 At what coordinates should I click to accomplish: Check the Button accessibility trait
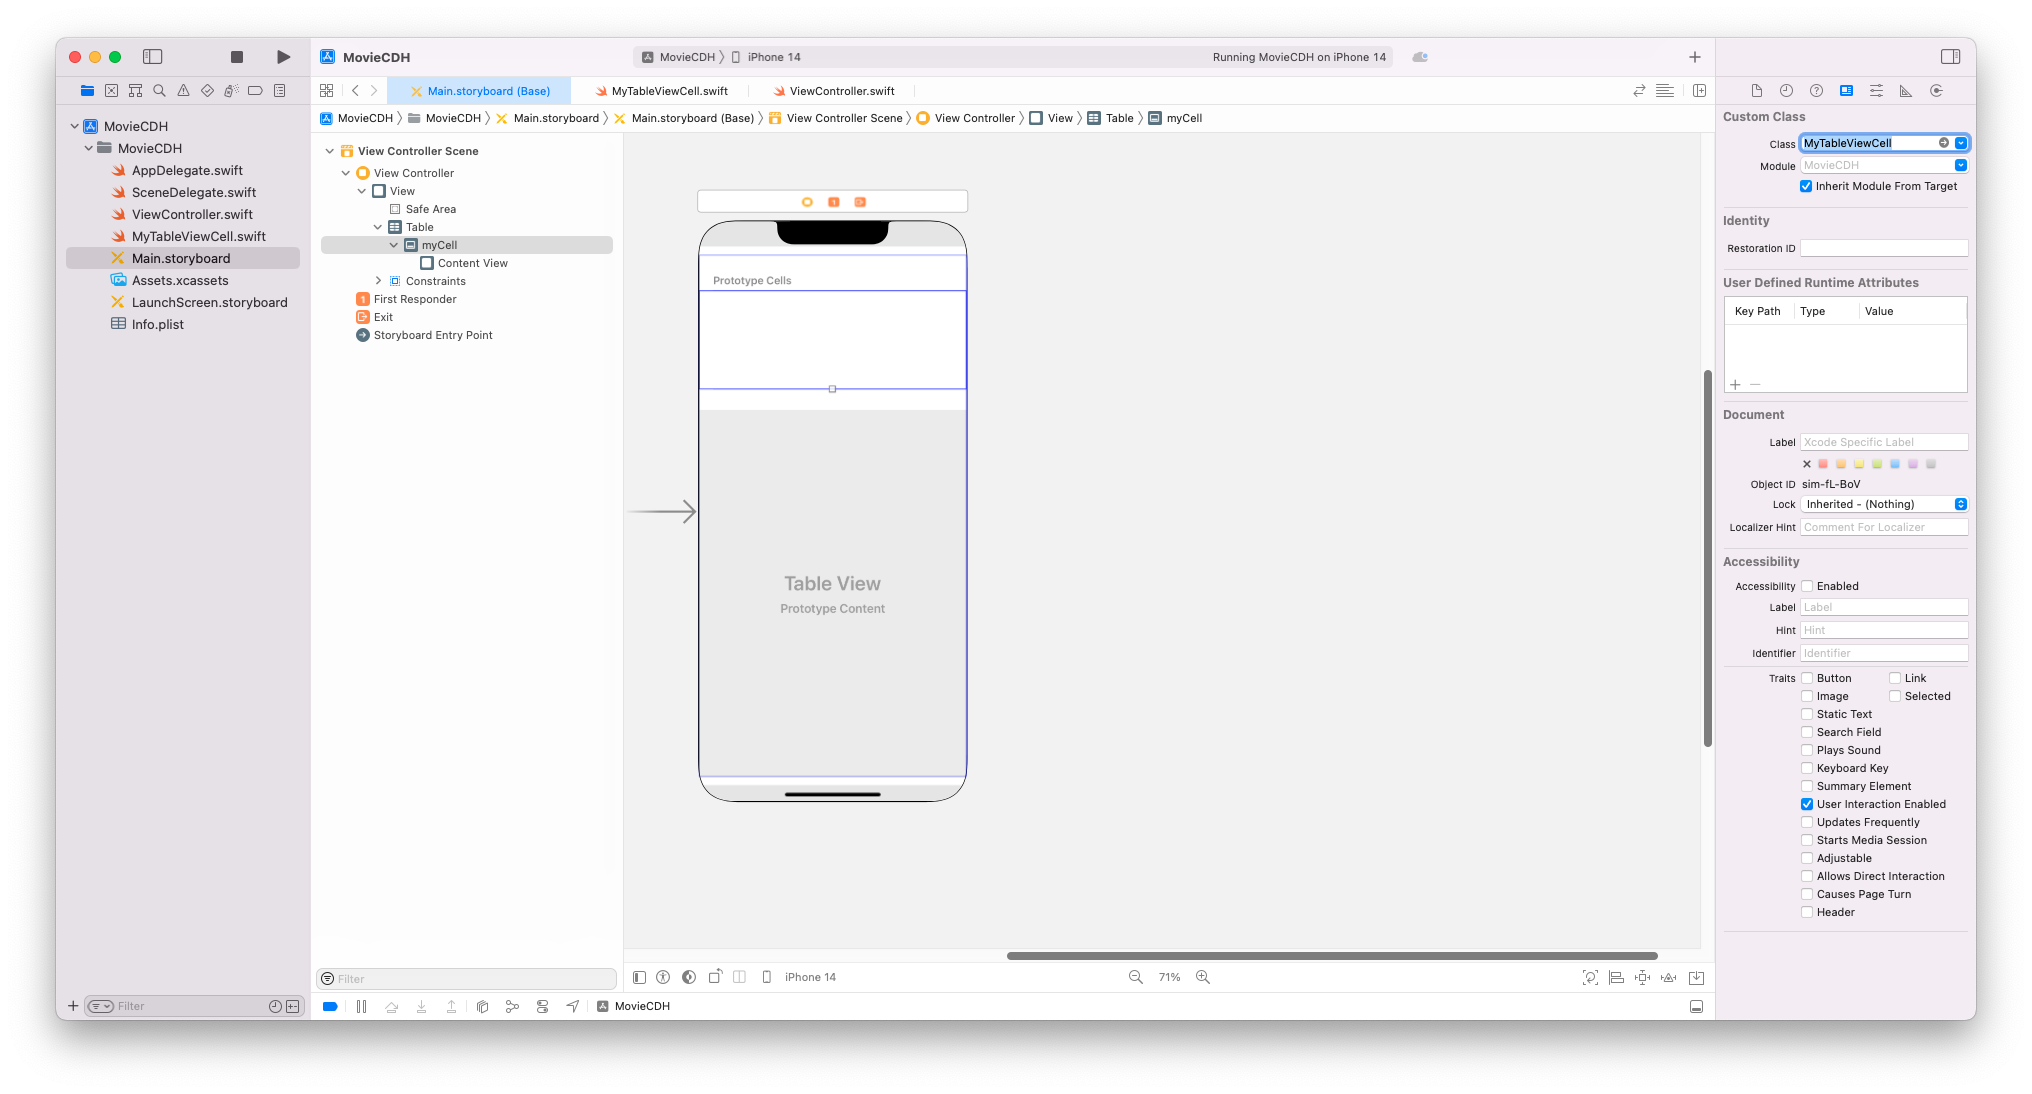1807,678
